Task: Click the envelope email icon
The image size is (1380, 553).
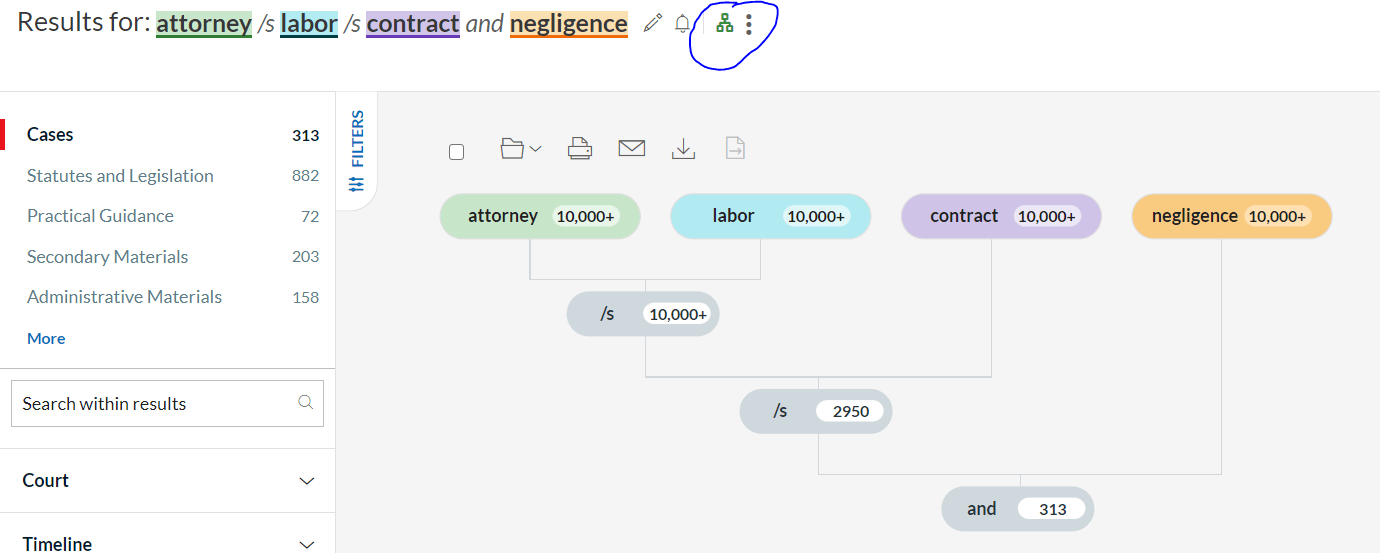Action: click(x=631, y=149)
